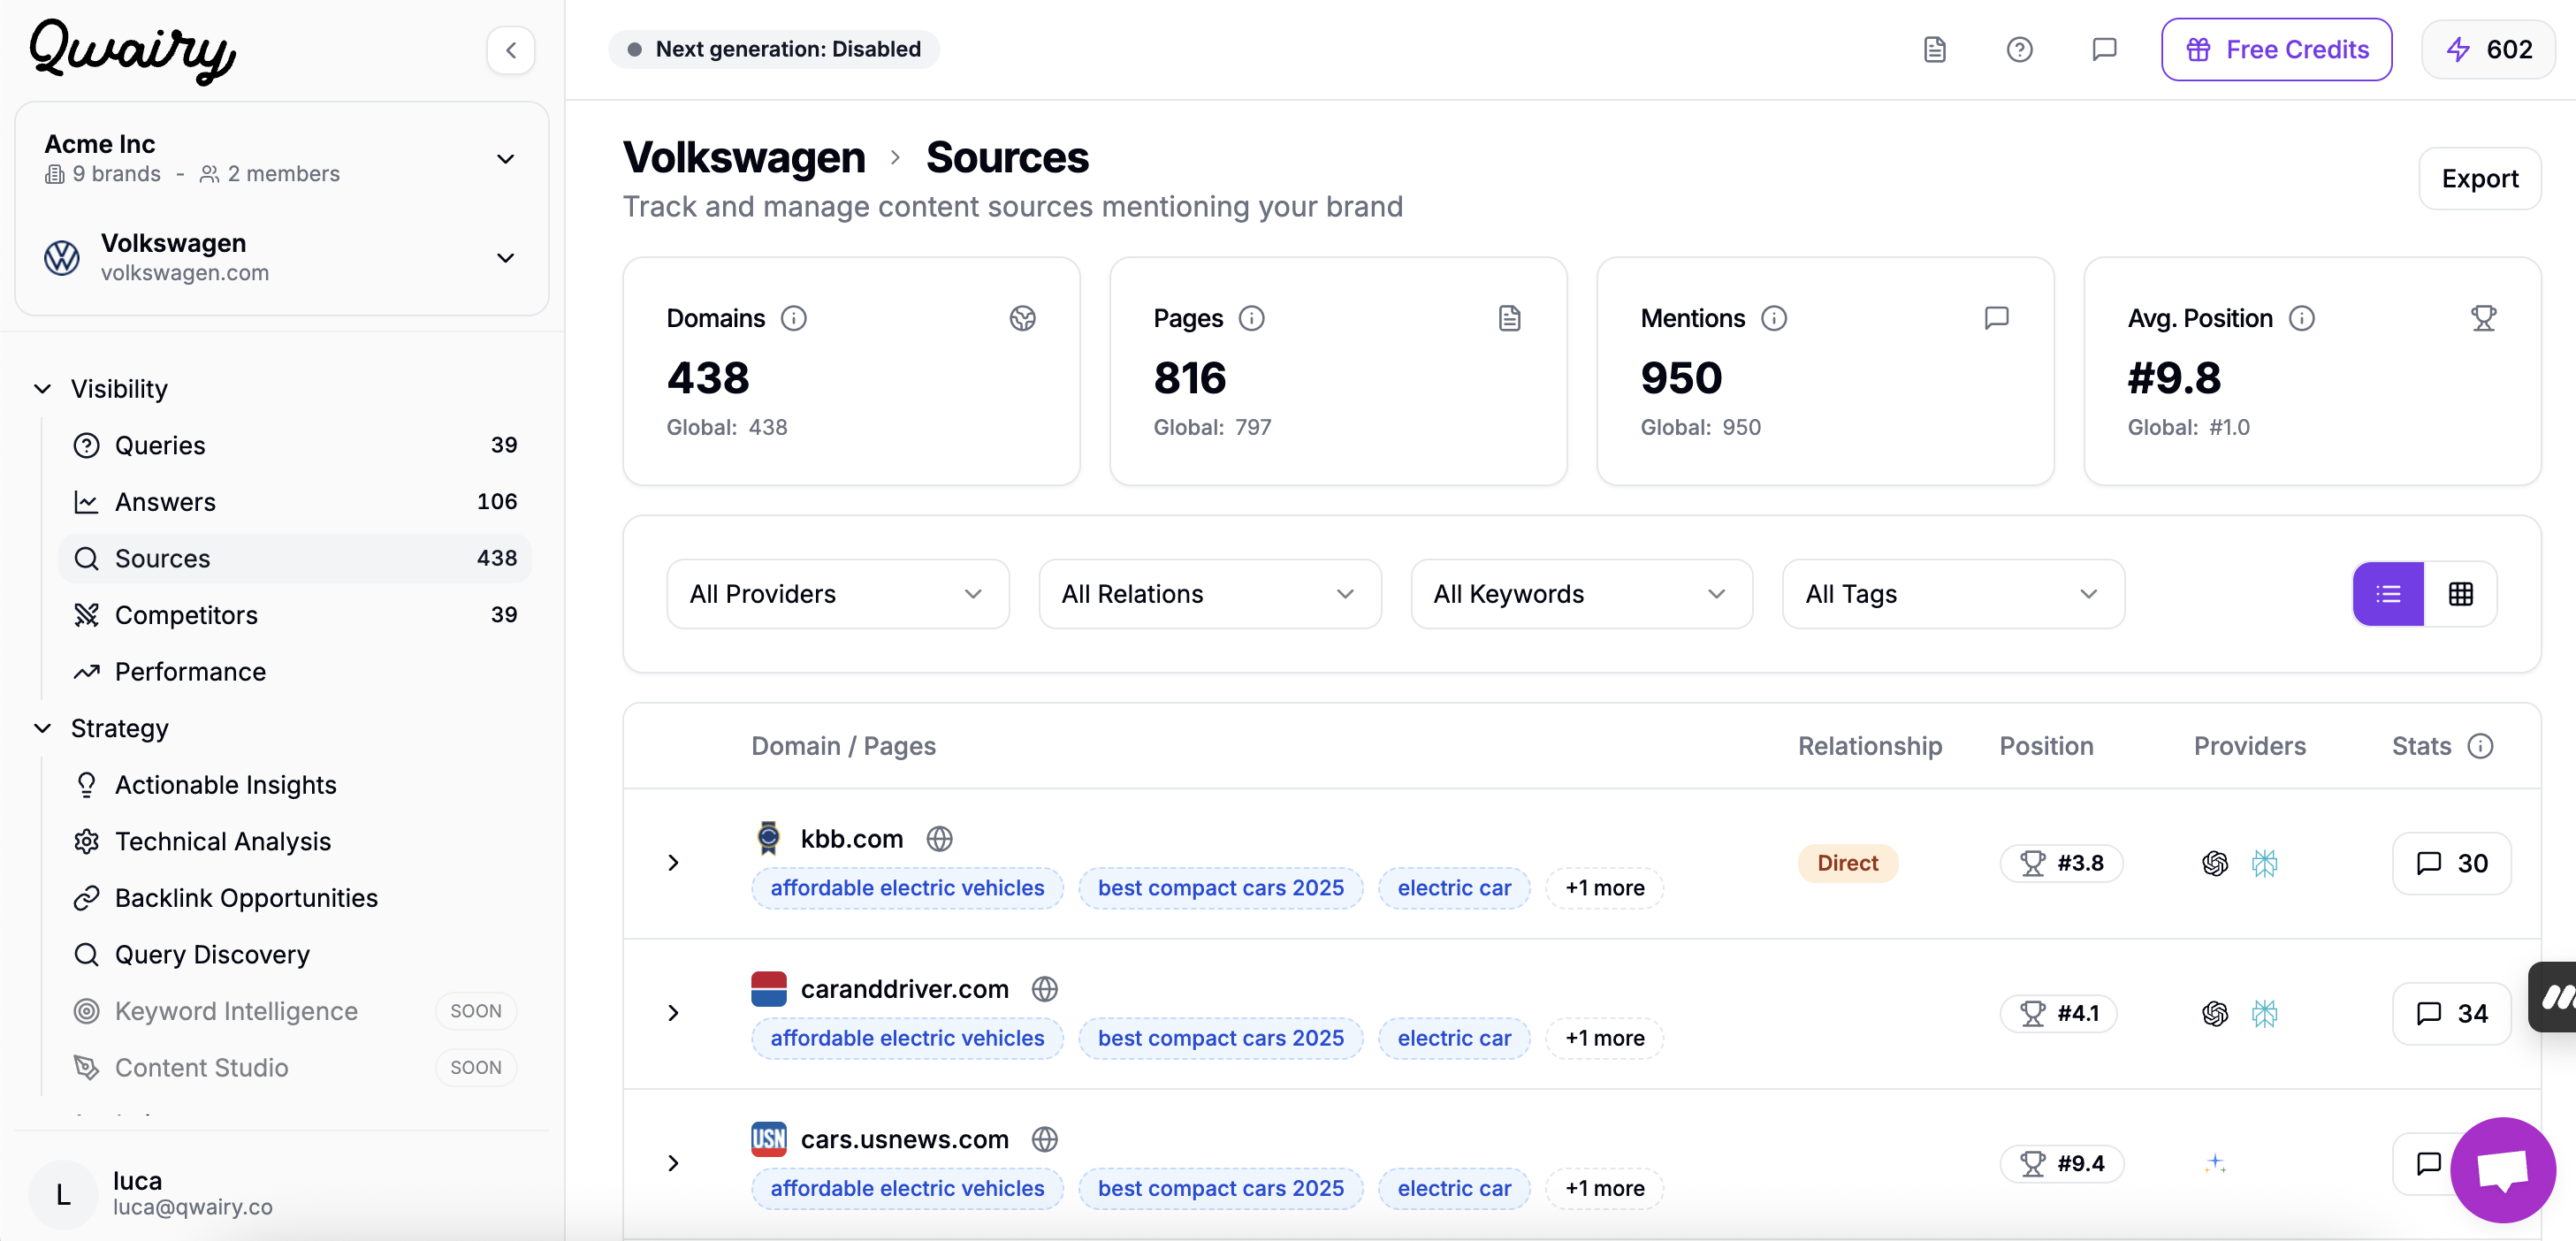Click the kbb.com favicon
2576x1241 pixels.
768,838
